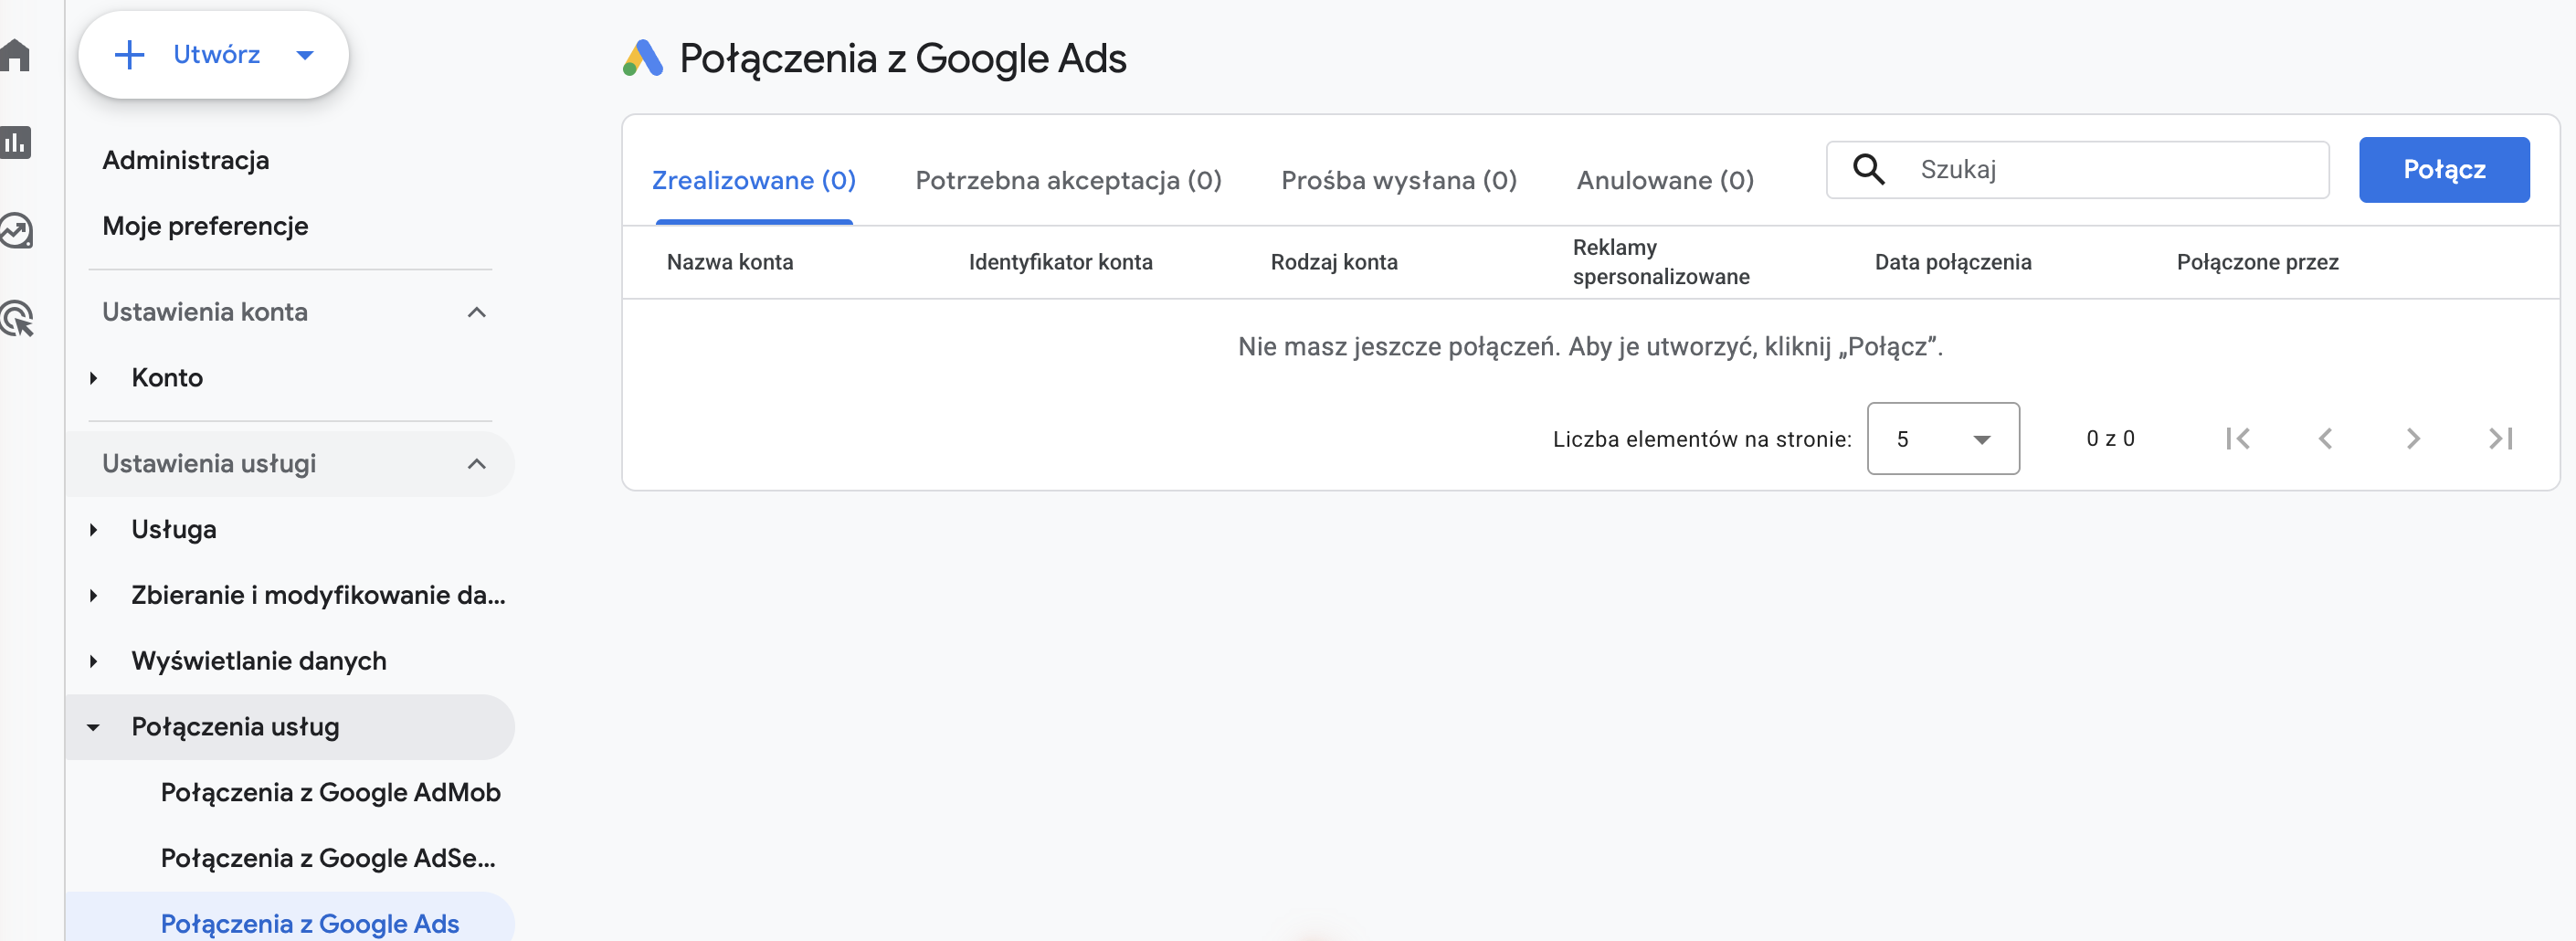Click the Data połączenia column header
Image resolution: width=2576 pixels, height=941 pixels.
(x=1953, y=262)
